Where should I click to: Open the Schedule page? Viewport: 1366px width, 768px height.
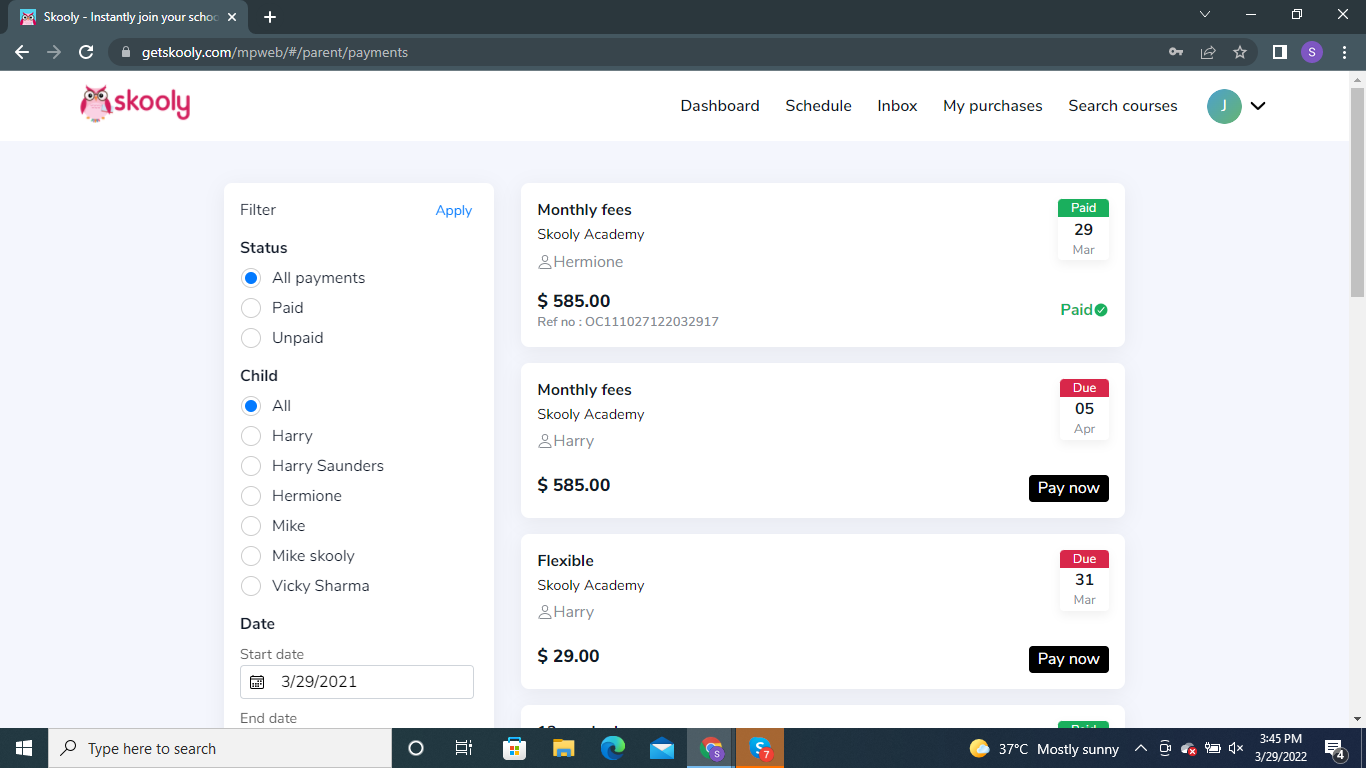point(818,106)
